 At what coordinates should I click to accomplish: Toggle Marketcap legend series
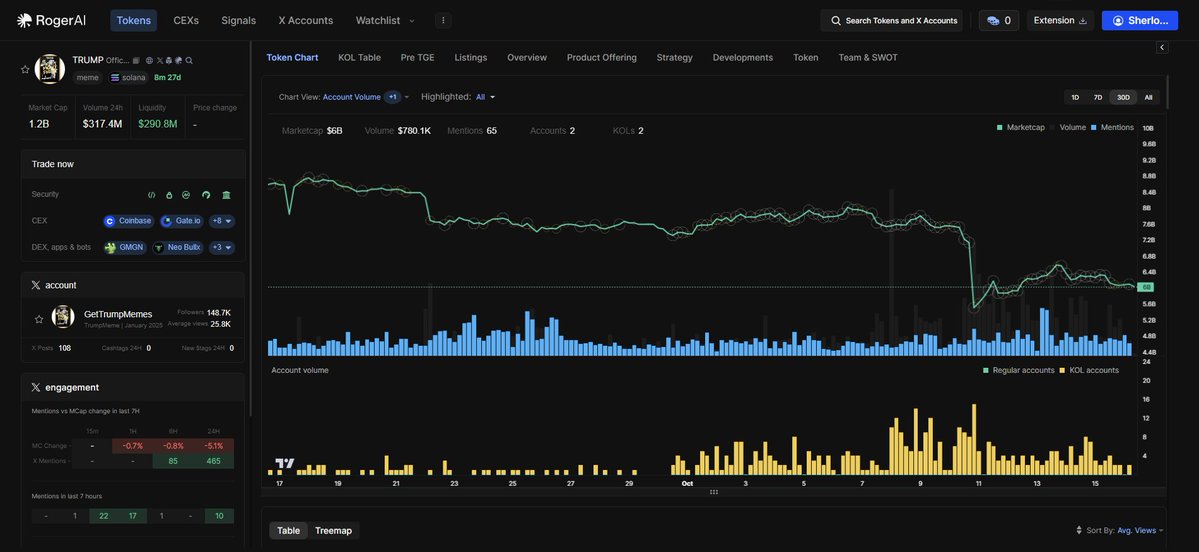point(1023,128)
